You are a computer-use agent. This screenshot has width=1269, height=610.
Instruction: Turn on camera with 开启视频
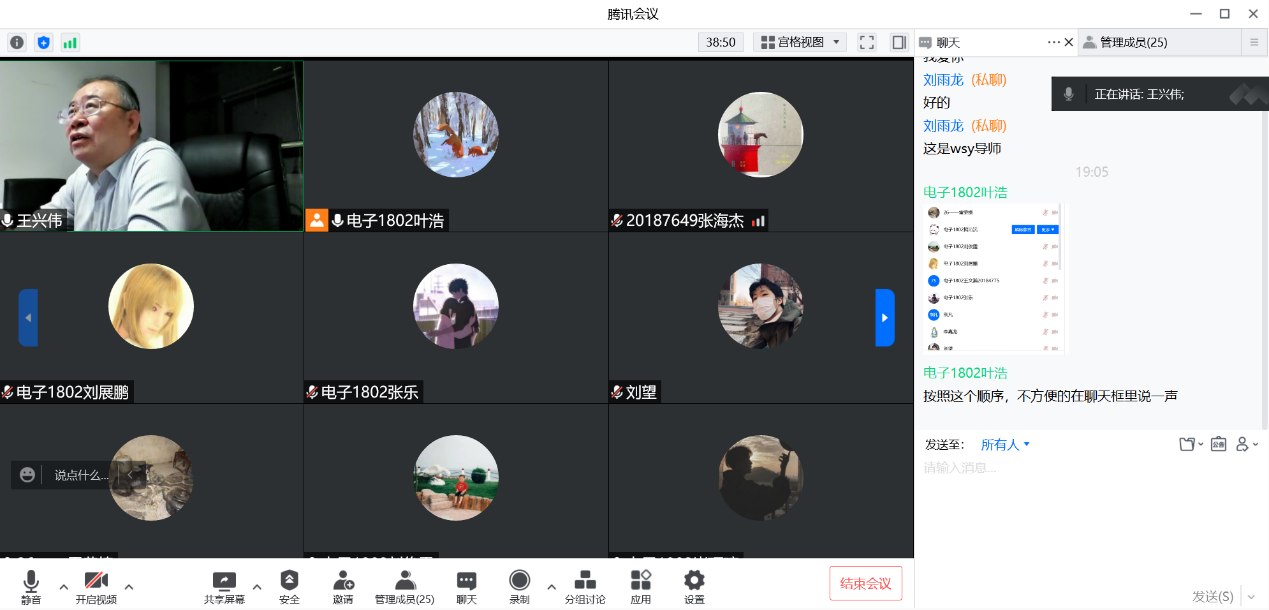click(x=96, y=586)
